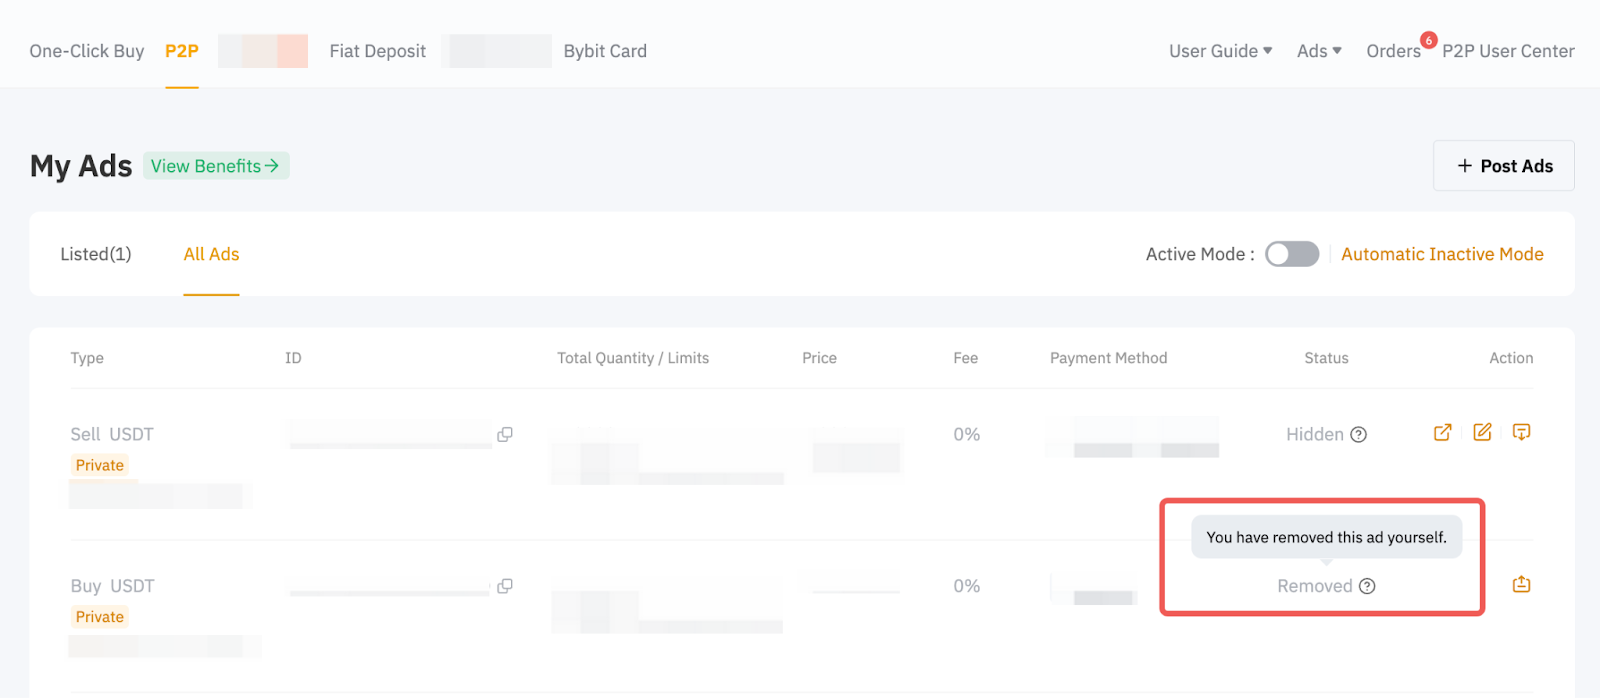Viewport: 1600px width, 698px height.
Task: Toggle the Active Mode switch
Action: pos(1291,254)
